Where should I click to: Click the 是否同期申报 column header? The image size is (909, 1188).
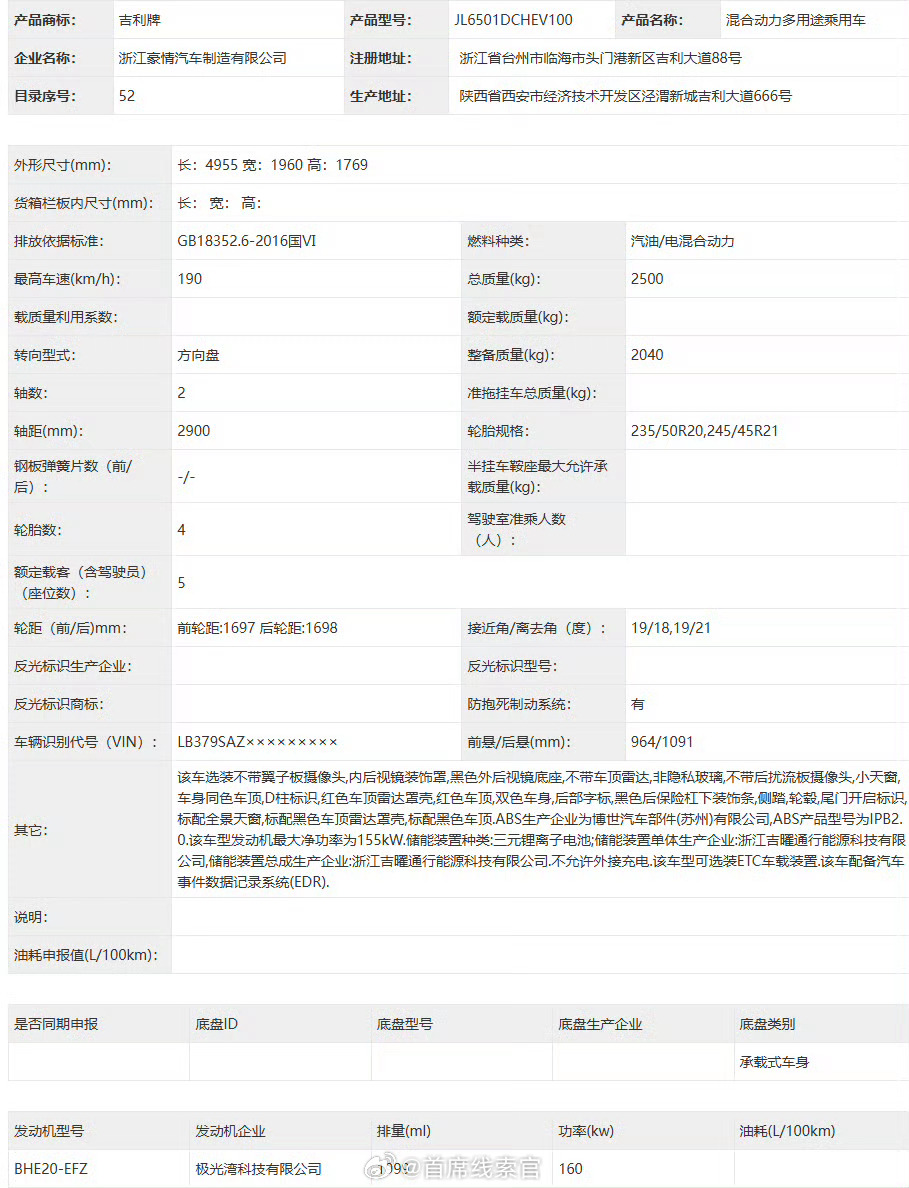56,1024
